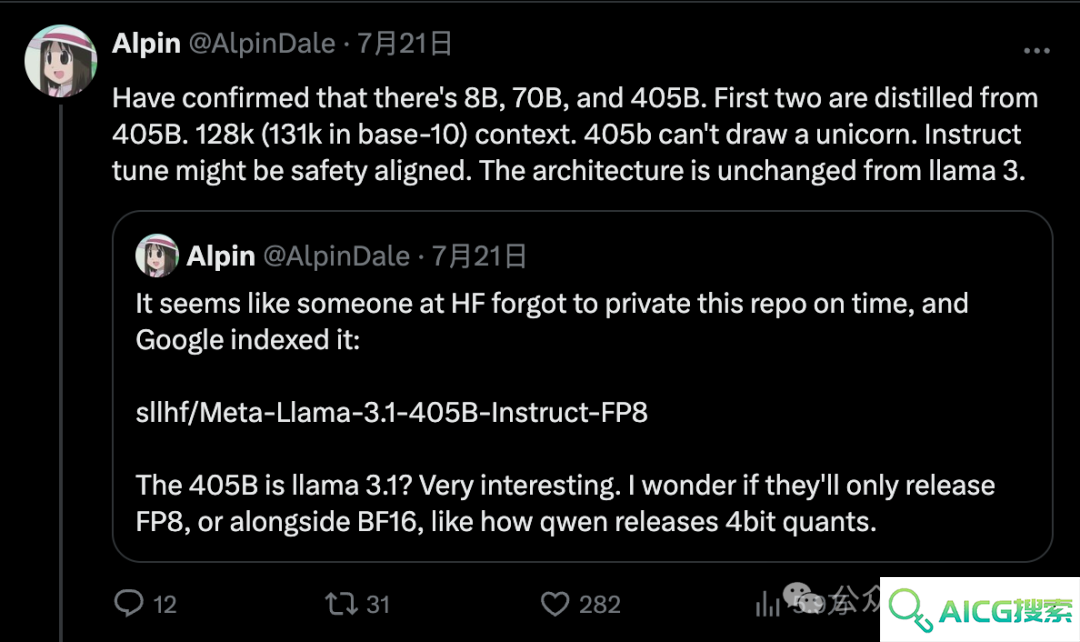
Task: Open the Alpin display name in main tweet
Action: click(146, 43)
